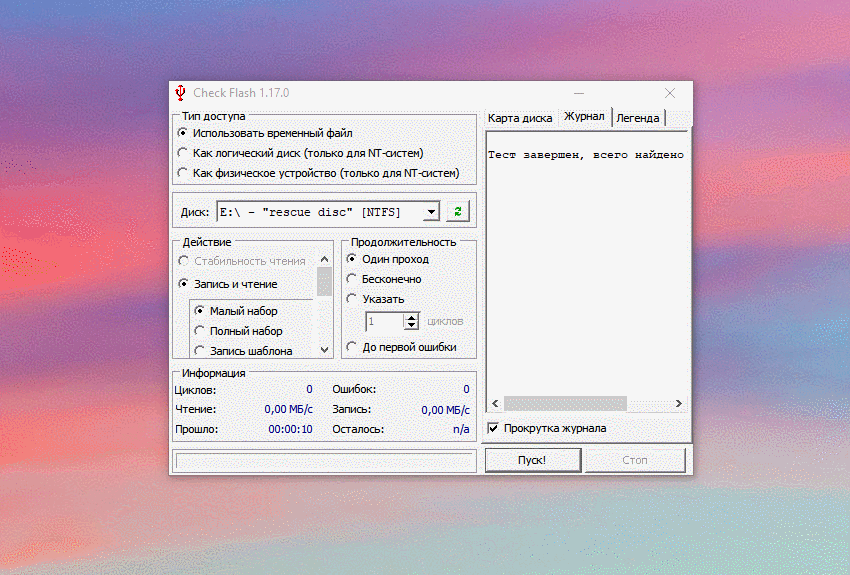Viewport: 850px width, 575px height.
Task: Click the Check Flash USB title icon
Action: pos(180,93)
